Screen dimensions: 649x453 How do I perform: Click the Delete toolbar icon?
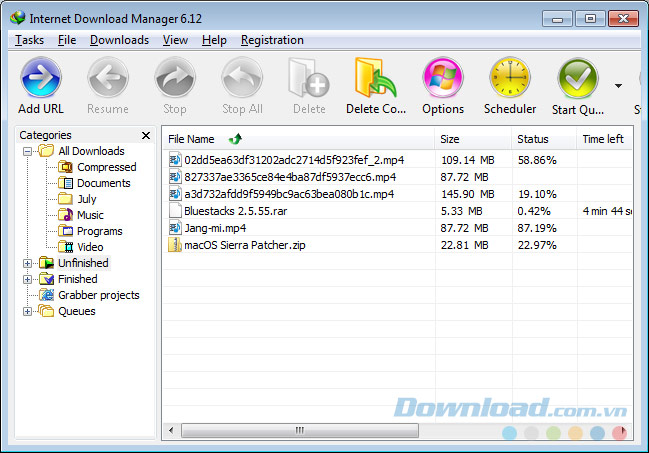(309, 78)
